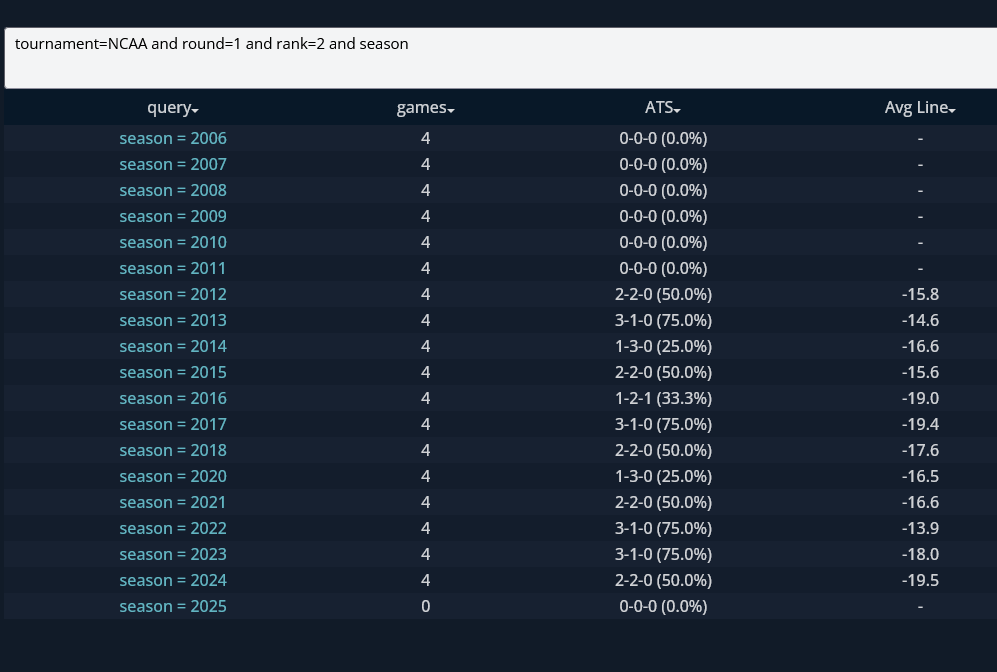The image size is (997, 672).
Task: Open the season = 2015 link
Action: pos(173,373)
